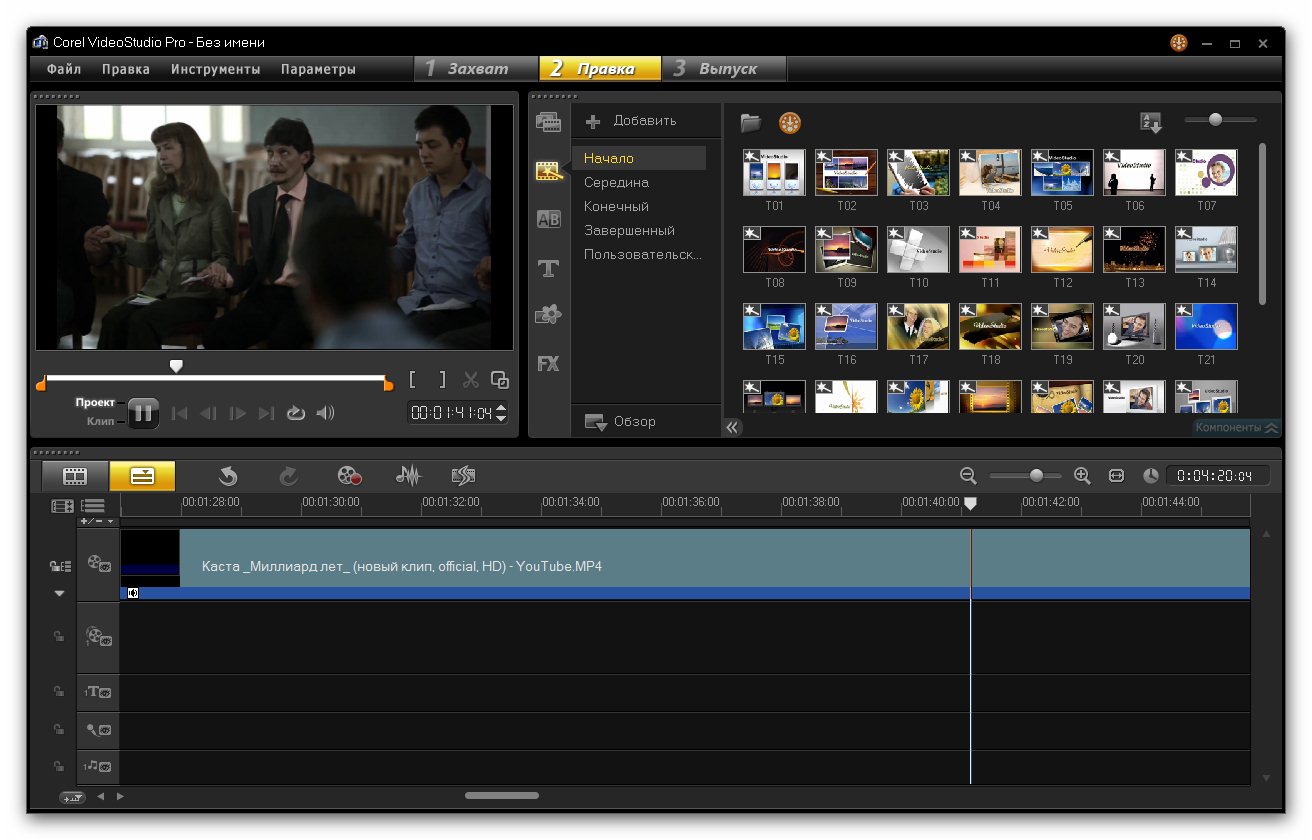Open the FX filters library icon

pyautogui.click(x=548, y=364)
